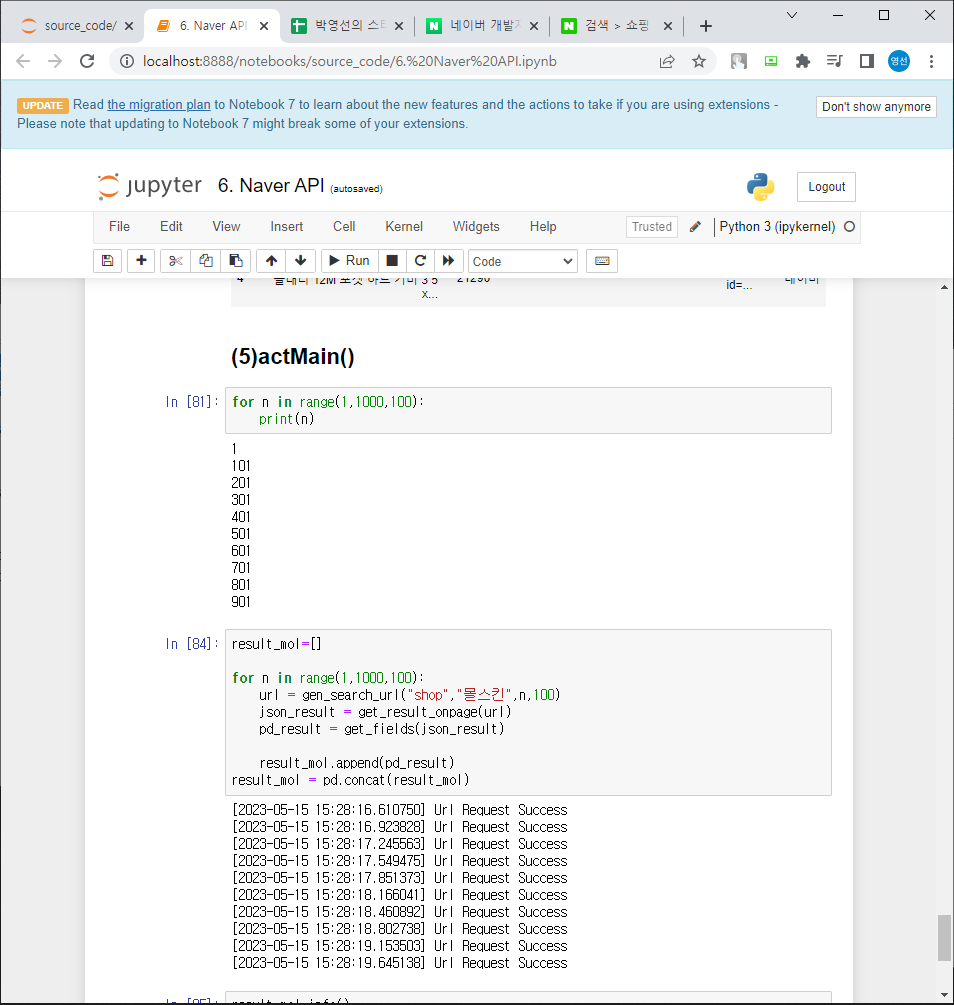The width and height of the screenshot is (954, 1005).
Task: Open the Edit menu
Action: tap(171, 227)
